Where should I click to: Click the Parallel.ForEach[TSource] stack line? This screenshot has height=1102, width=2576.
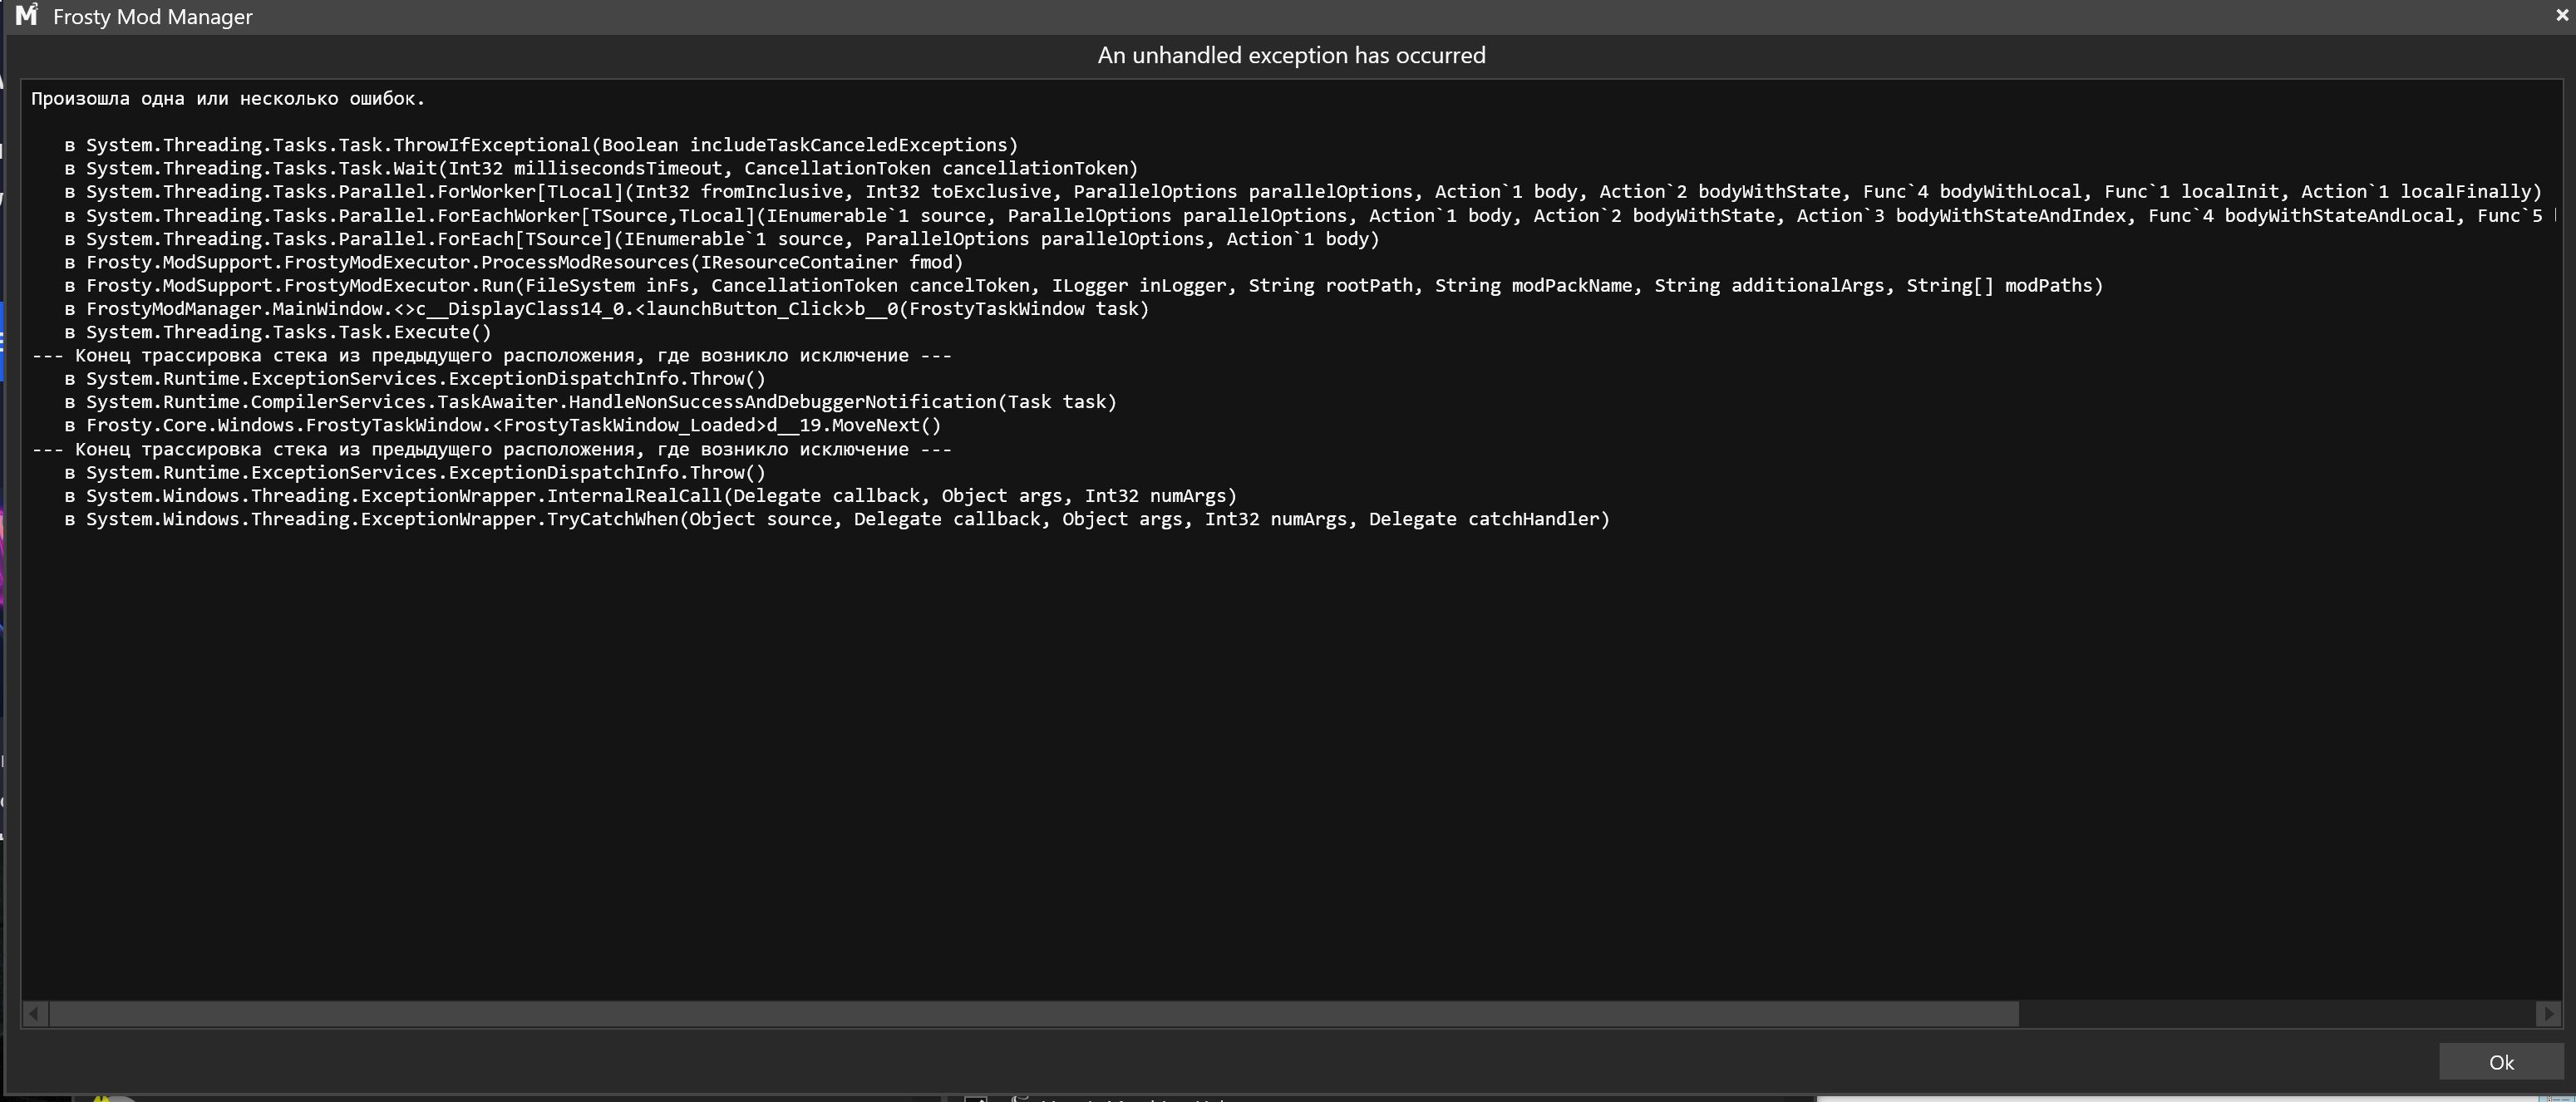point(722,239)
